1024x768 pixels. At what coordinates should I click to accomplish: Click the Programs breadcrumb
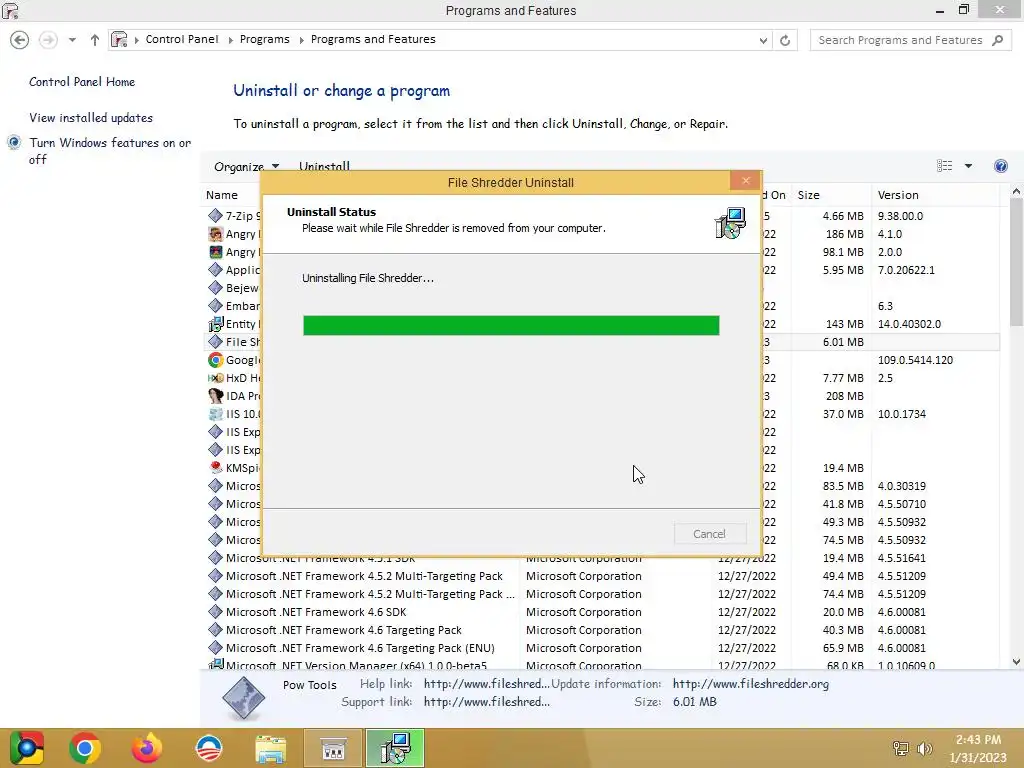[x=264, y=39]
